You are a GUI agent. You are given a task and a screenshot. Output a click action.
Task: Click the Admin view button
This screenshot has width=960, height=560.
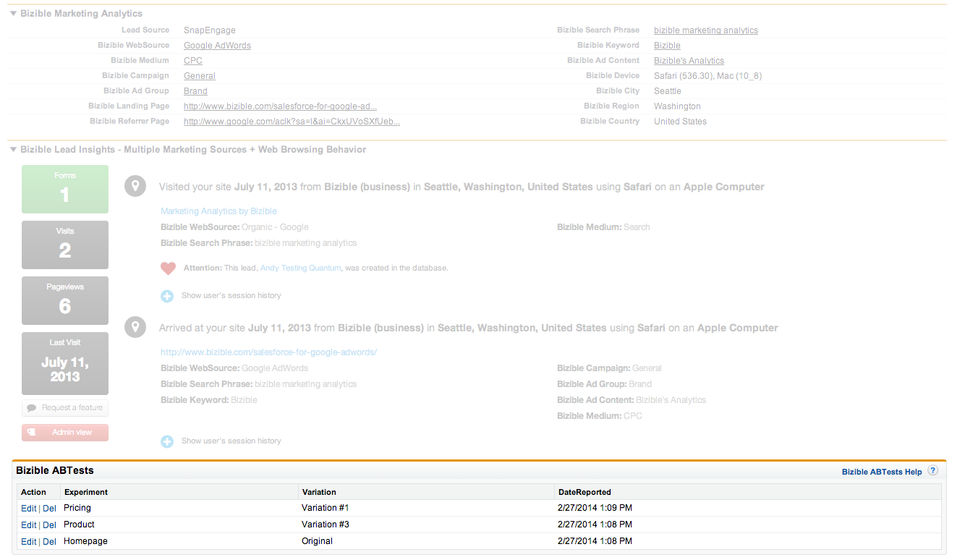click(x=65, y=432)
